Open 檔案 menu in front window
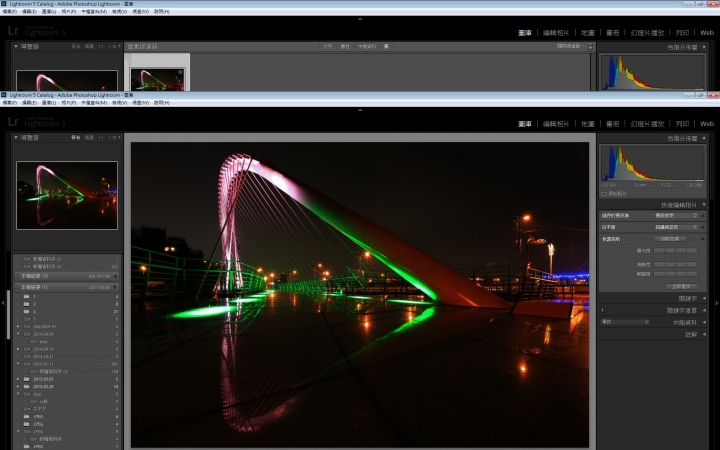 coord(9,103)
